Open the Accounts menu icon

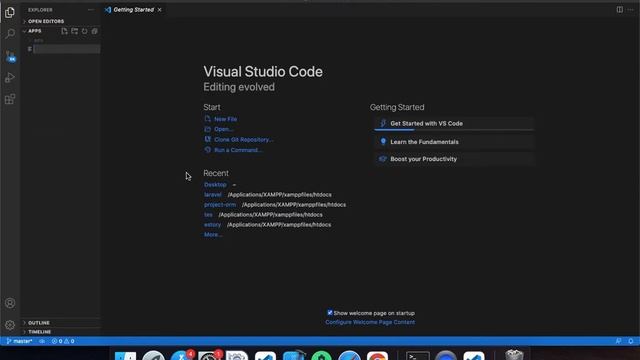[10, 303]
